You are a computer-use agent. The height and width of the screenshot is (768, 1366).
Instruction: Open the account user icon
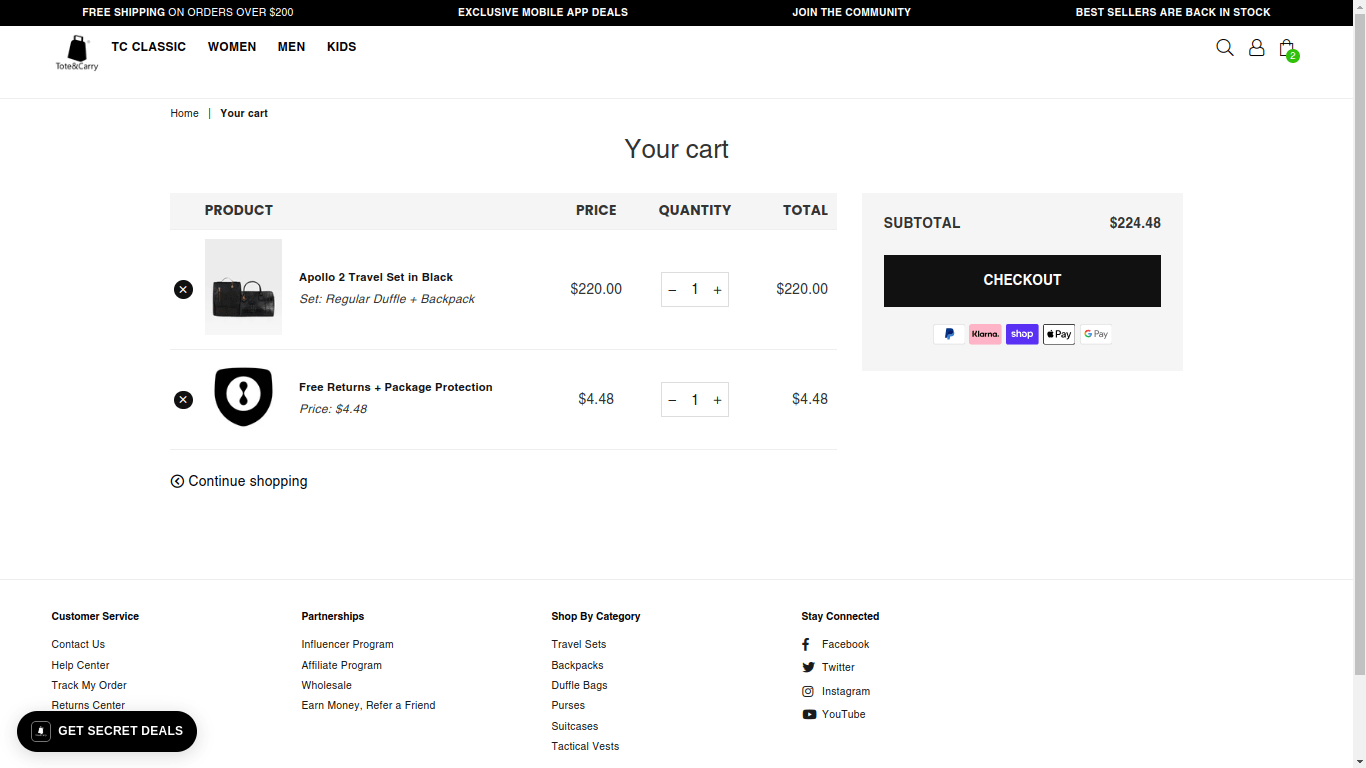[x=1256, y=47]
